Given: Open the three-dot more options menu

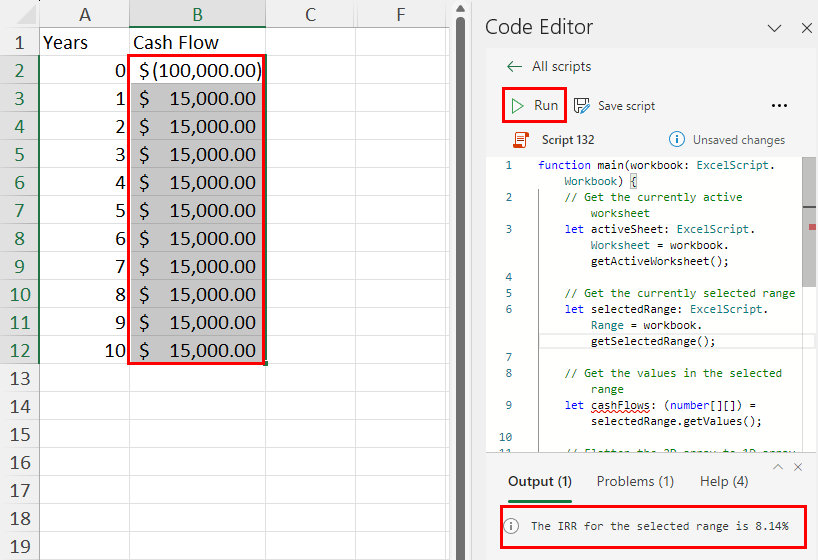Looking at the screenshot, I should (779, 106).
